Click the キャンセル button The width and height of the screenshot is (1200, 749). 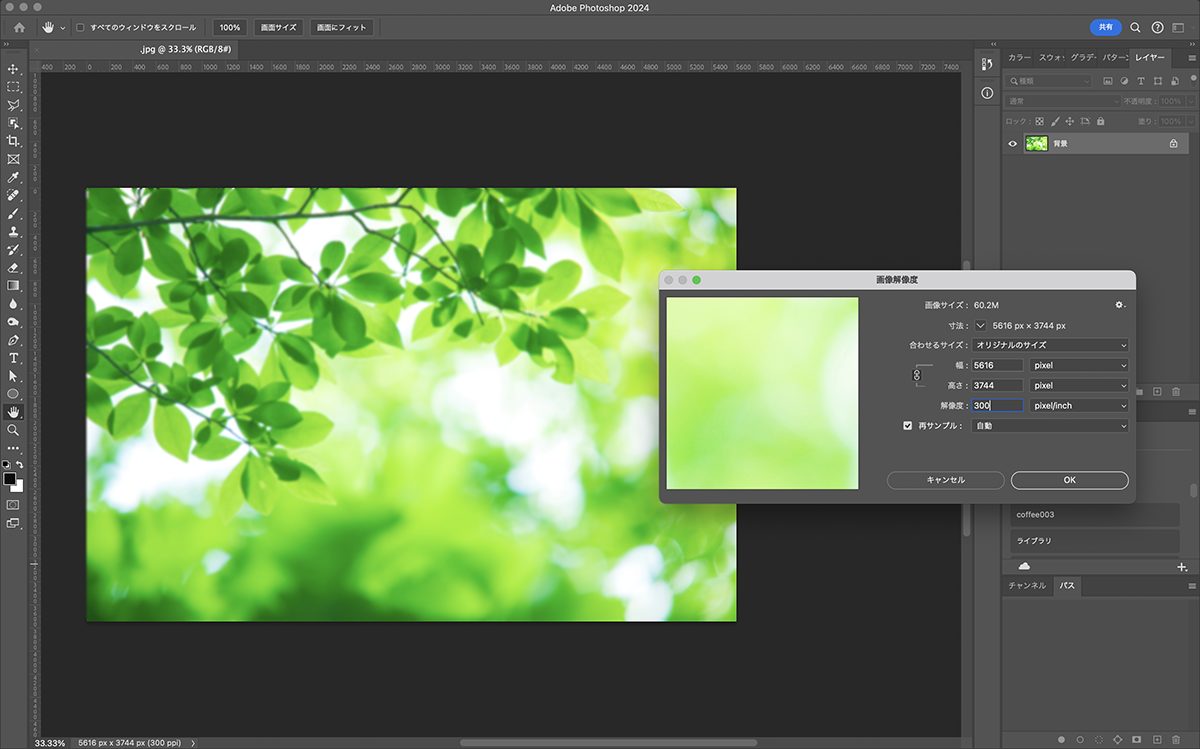coord(945,480)
